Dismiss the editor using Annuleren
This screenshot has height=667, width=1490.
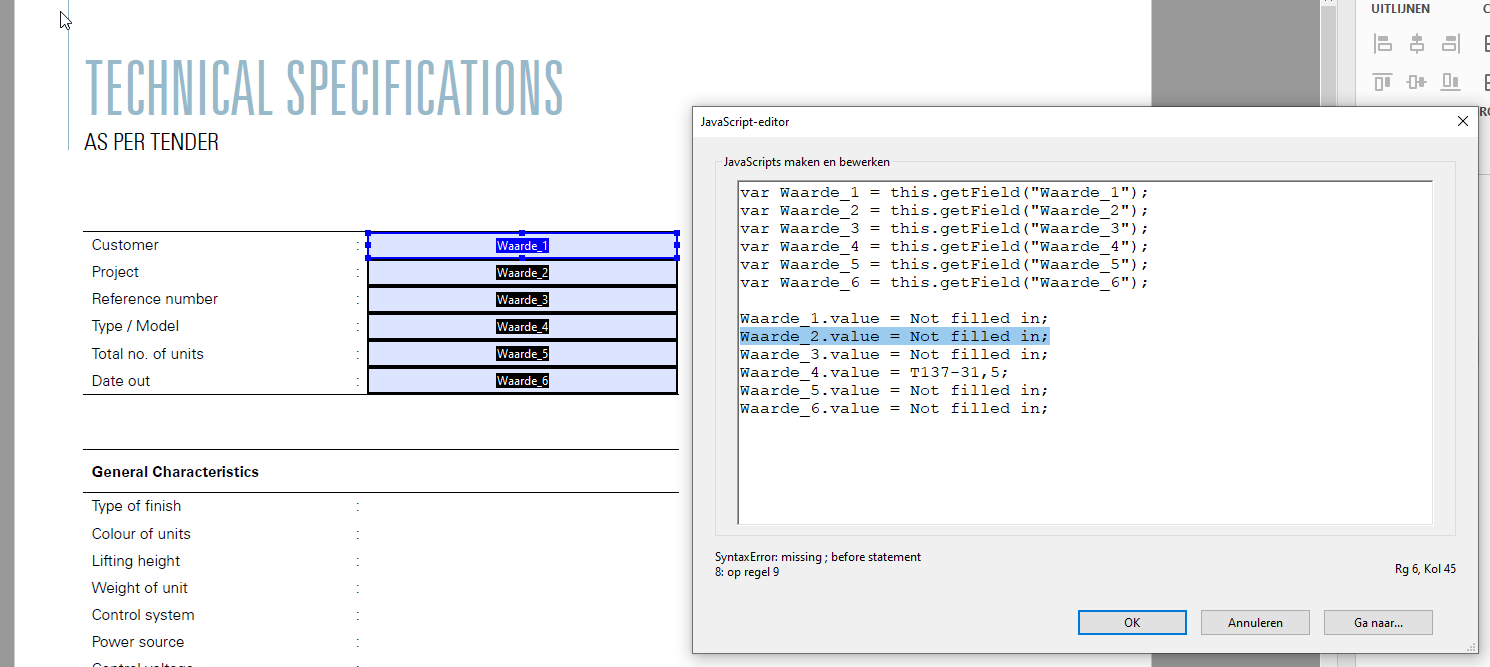coord(1254,622)
